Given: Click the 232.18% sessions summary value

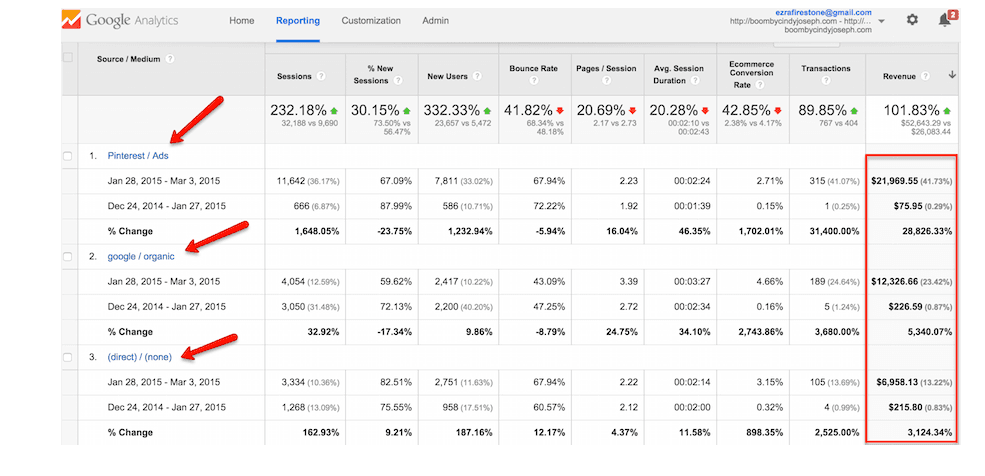Looking at the screenshot, I should (299, 110).
